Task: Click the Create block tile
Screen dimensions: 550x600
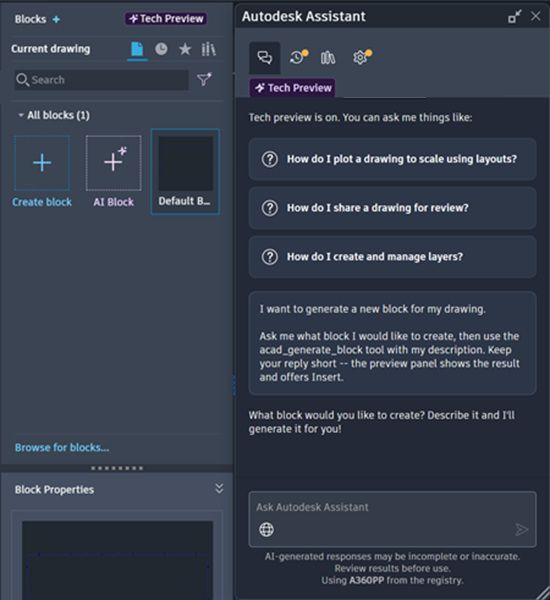Action: click(x=42, y=171)
